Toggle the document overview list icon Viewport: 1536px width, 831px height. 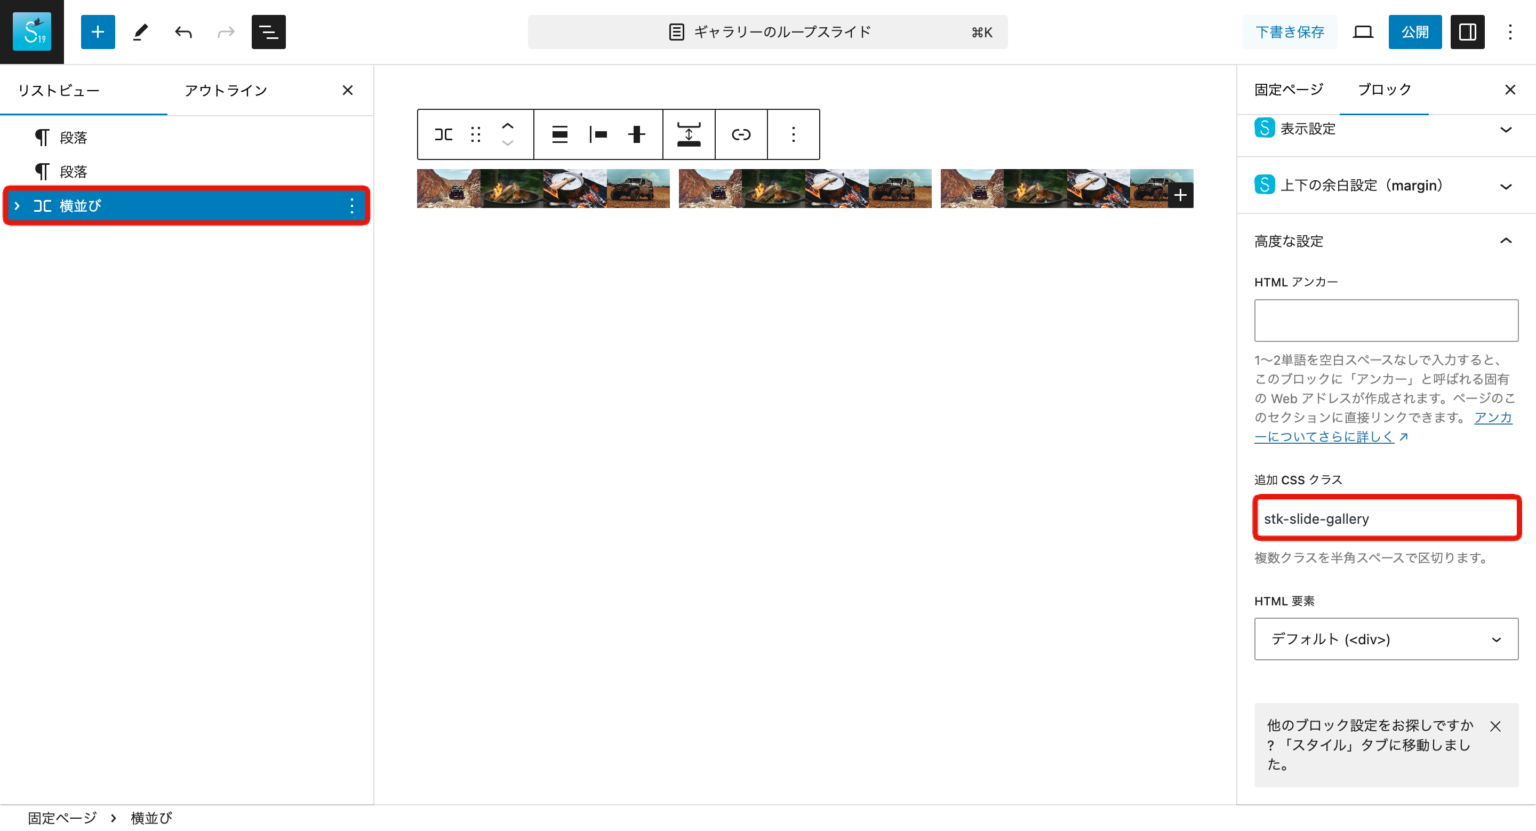click(267, 31)
